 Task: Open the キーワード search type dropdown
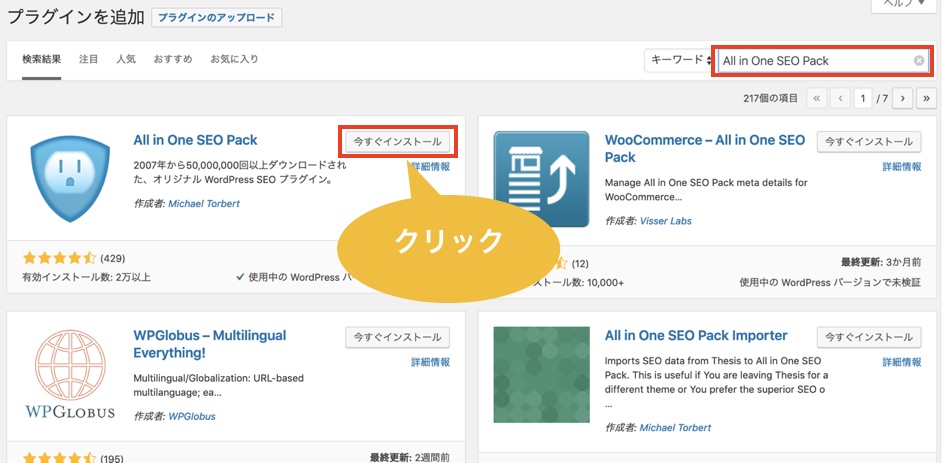pyautogui.click(x=679, y=60)
